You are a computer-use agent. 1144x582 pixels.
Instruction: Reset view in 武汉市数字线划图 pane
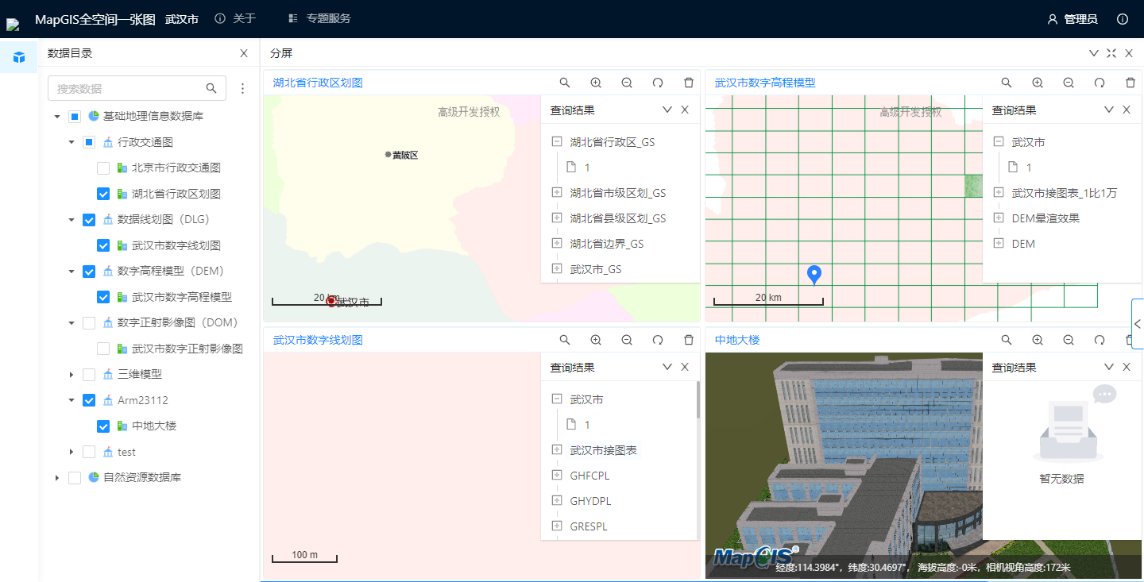coord(658,340)
